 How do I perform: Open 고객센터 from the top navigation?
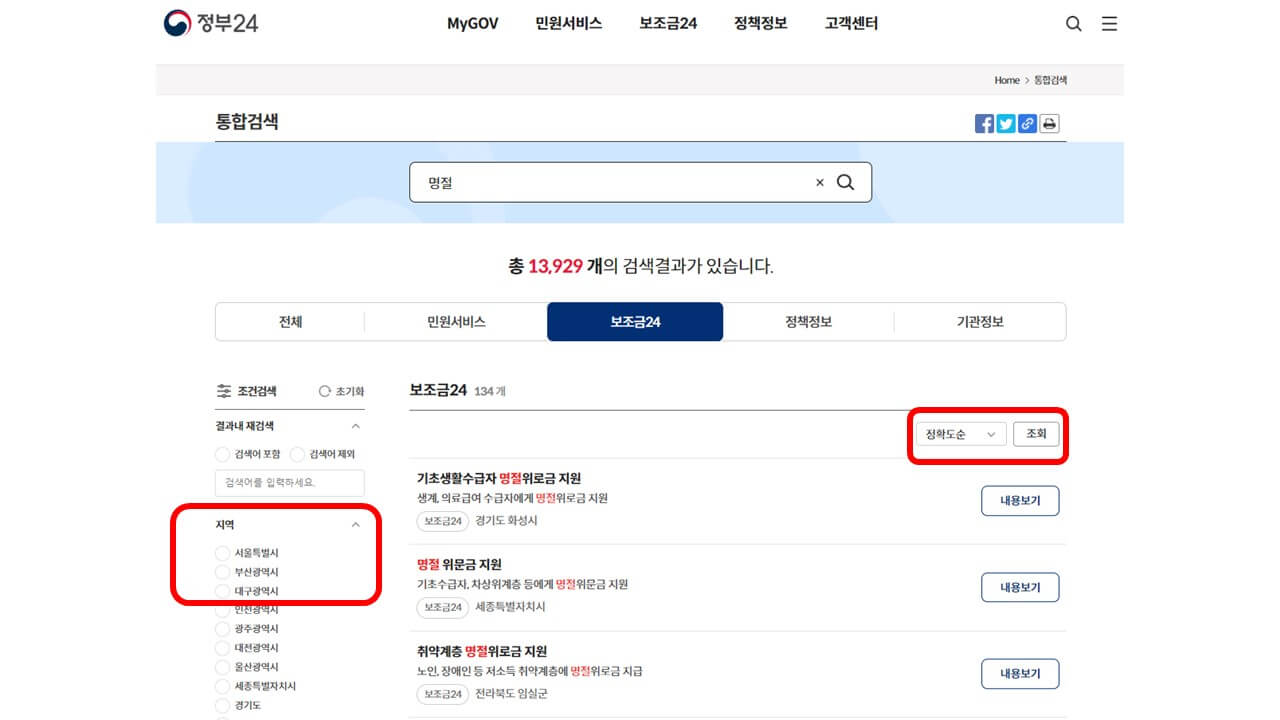(x=850, y=23)
